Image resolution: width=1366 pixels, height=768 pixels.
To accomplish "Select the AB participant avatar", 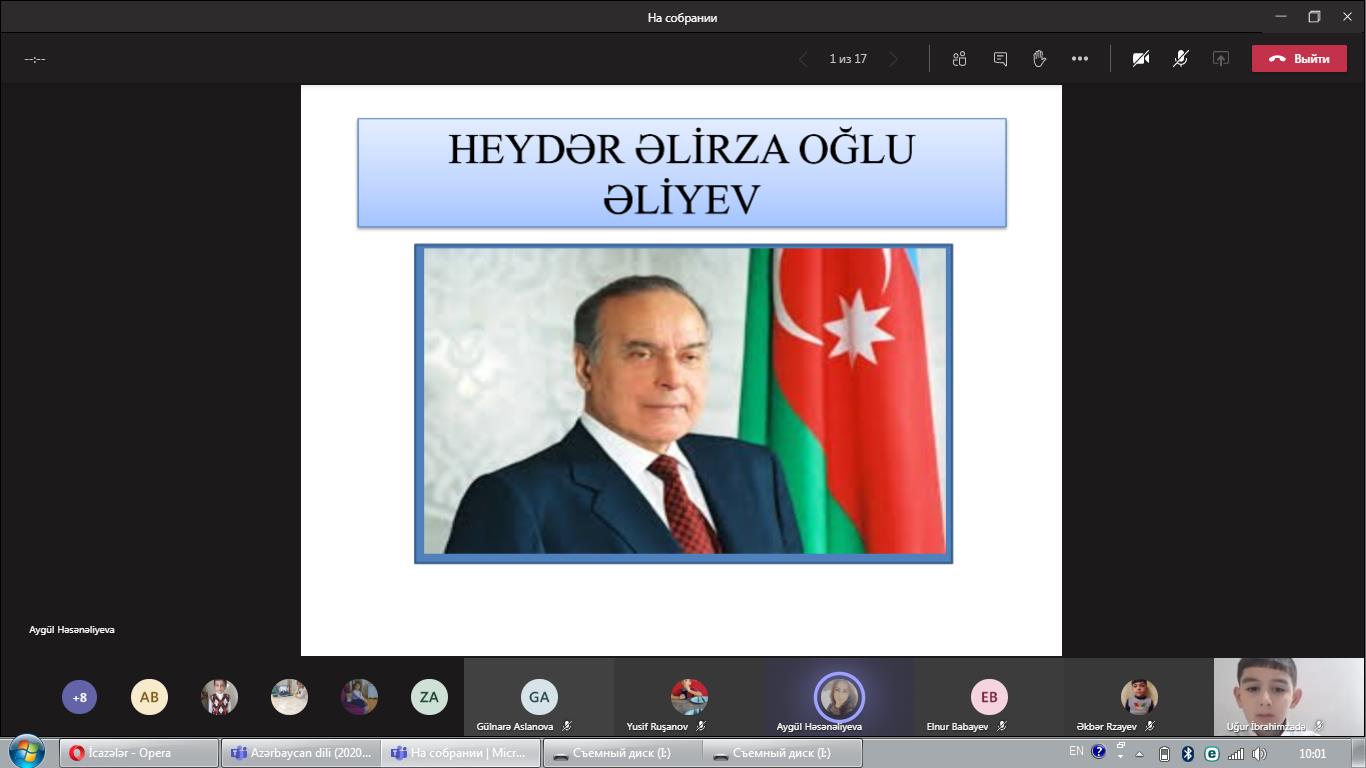I will tap(149, 697).
